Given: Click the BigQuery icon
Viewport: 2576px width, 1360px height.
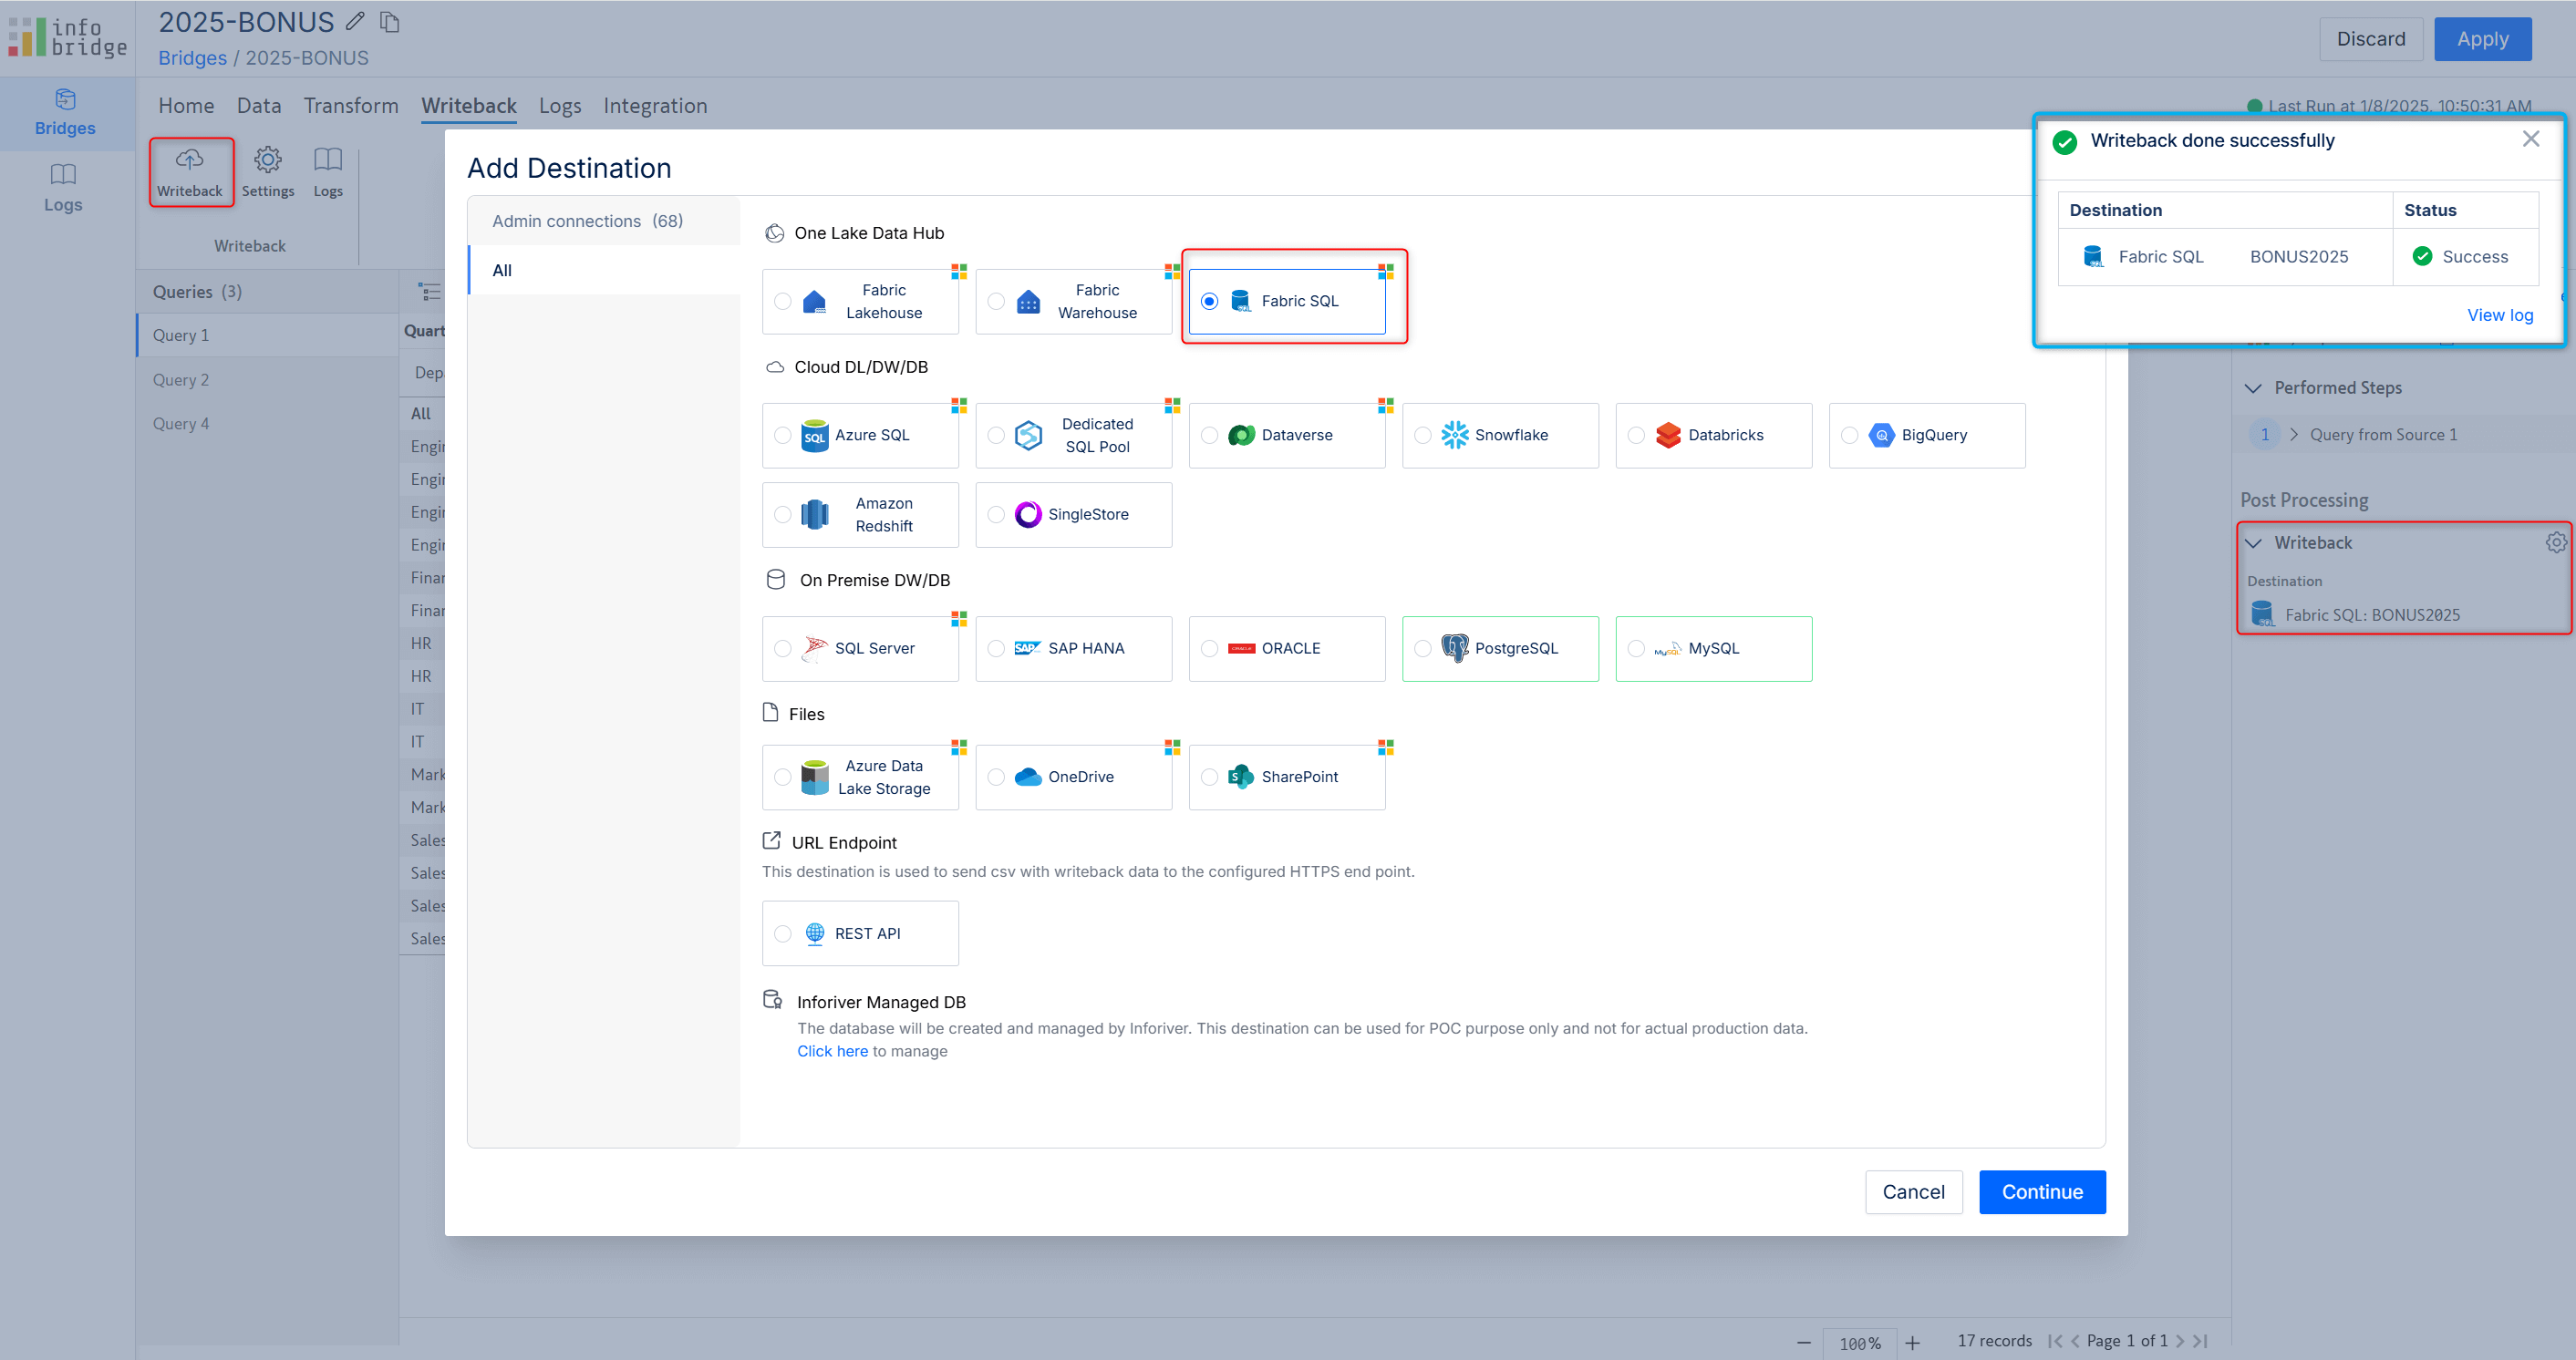Looking at the screenshot, I should coord(1882,435).
